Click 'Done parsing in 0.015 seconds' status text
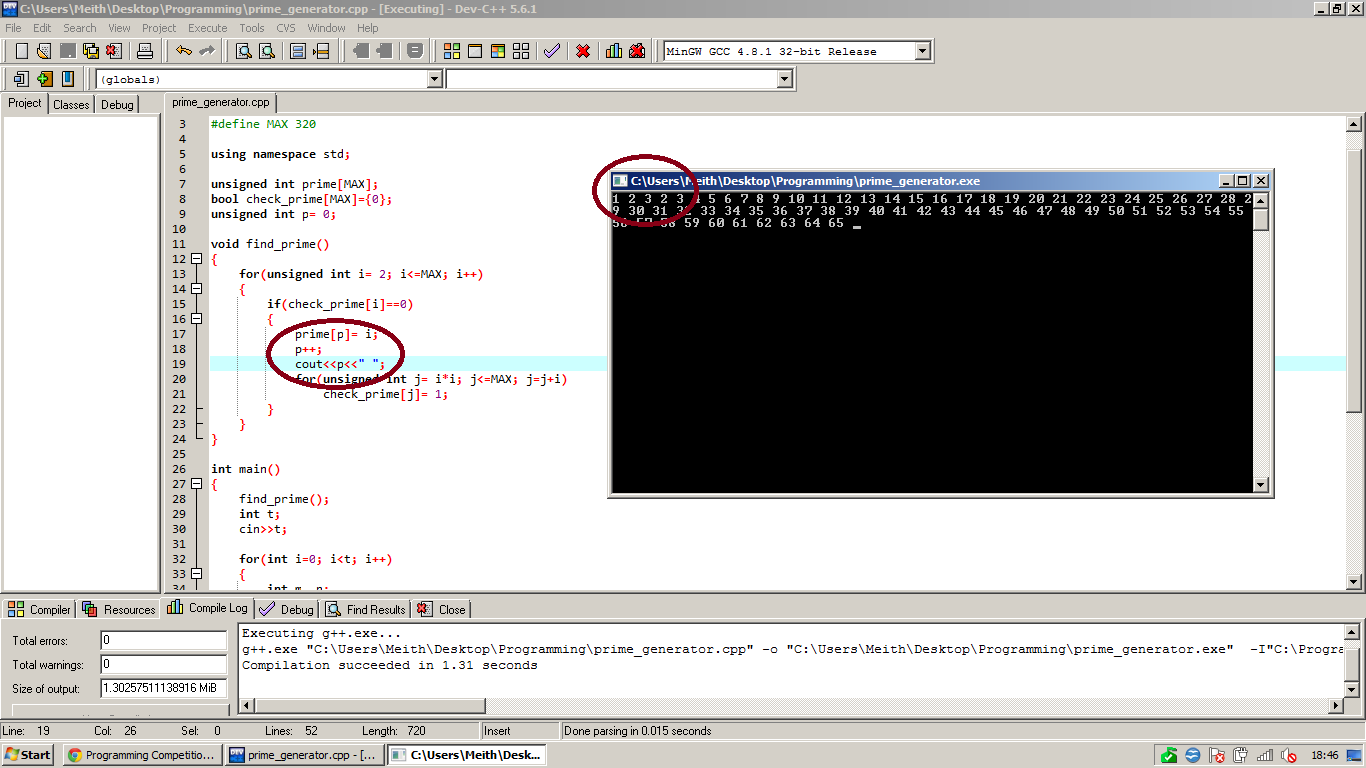Screen dimensions: 1366x768 [638, 731]
